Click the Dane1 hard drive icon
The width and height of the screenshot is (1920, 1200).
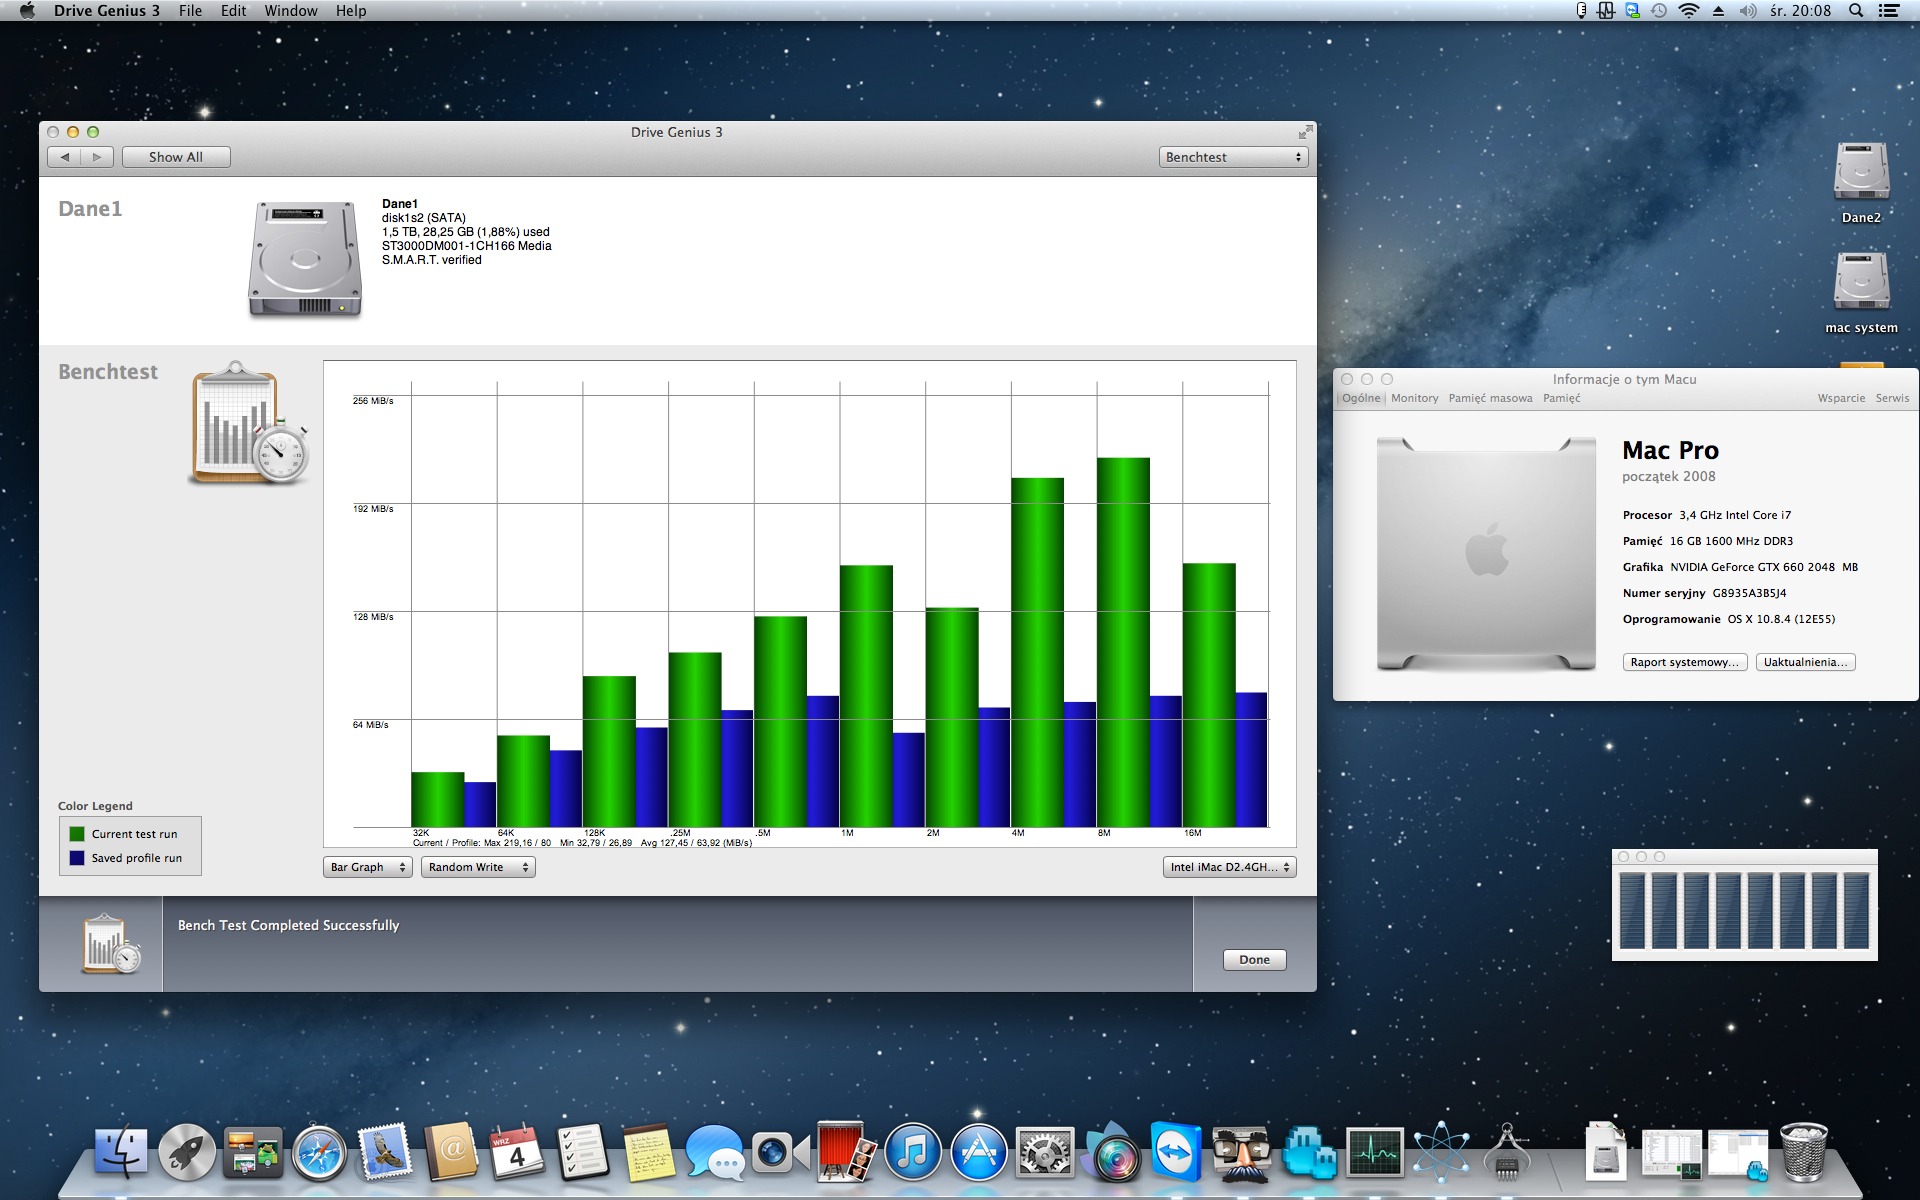tap(305, 259)
